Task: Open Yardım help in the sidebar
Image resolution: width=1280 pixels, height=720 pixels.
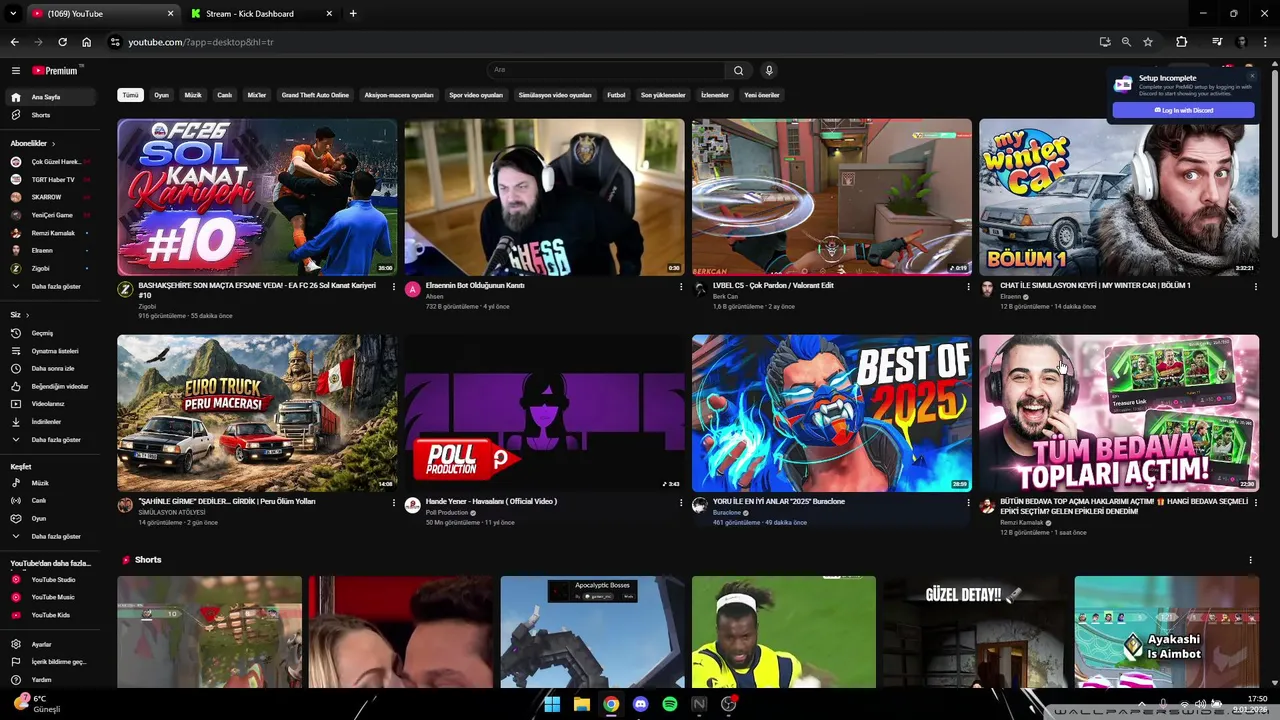Action: pos(53,680)
